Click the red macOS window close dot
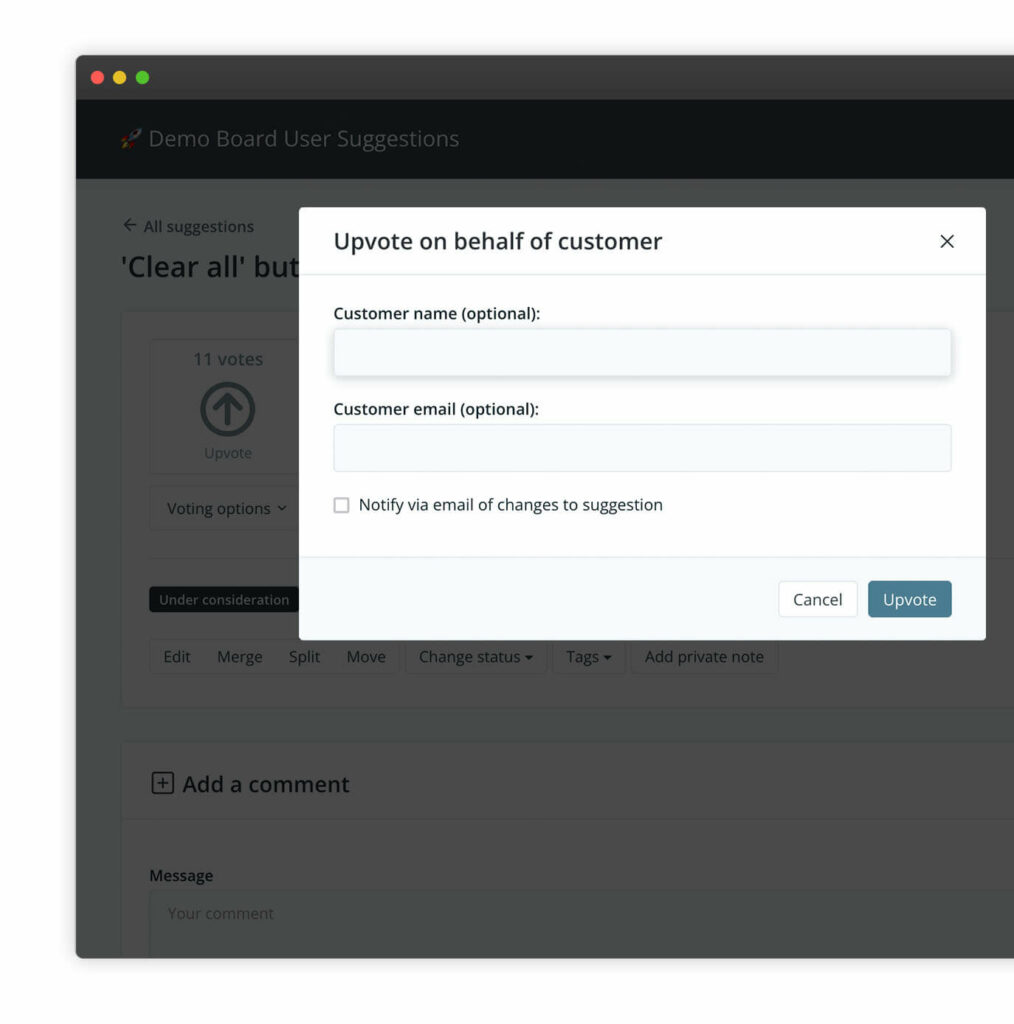The width and height of the screenshot is (1014, 1024). pyautogui.click(x=97, y=77)
